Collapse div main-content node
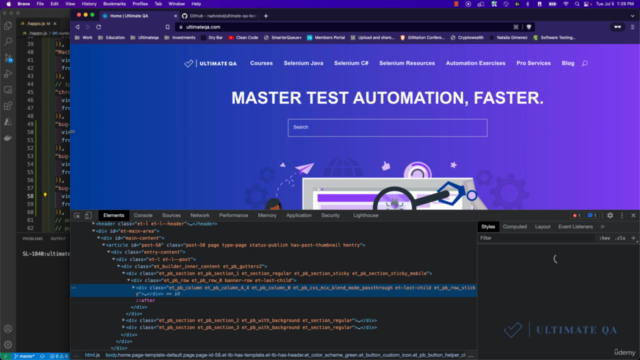Viewport: 640px width, 360px height. 98,238
